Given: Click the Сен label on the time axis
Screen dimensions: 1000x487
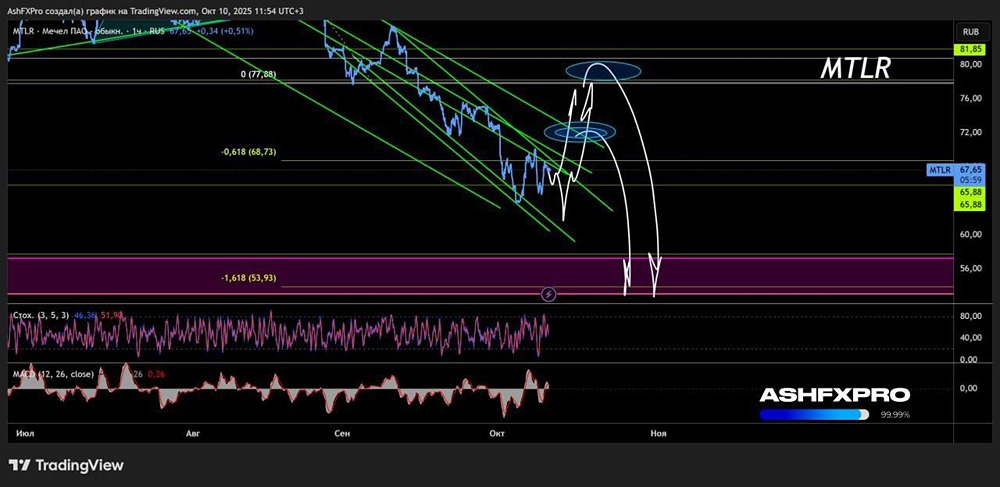Looking at the screenshot, I should tap(342, 433).
